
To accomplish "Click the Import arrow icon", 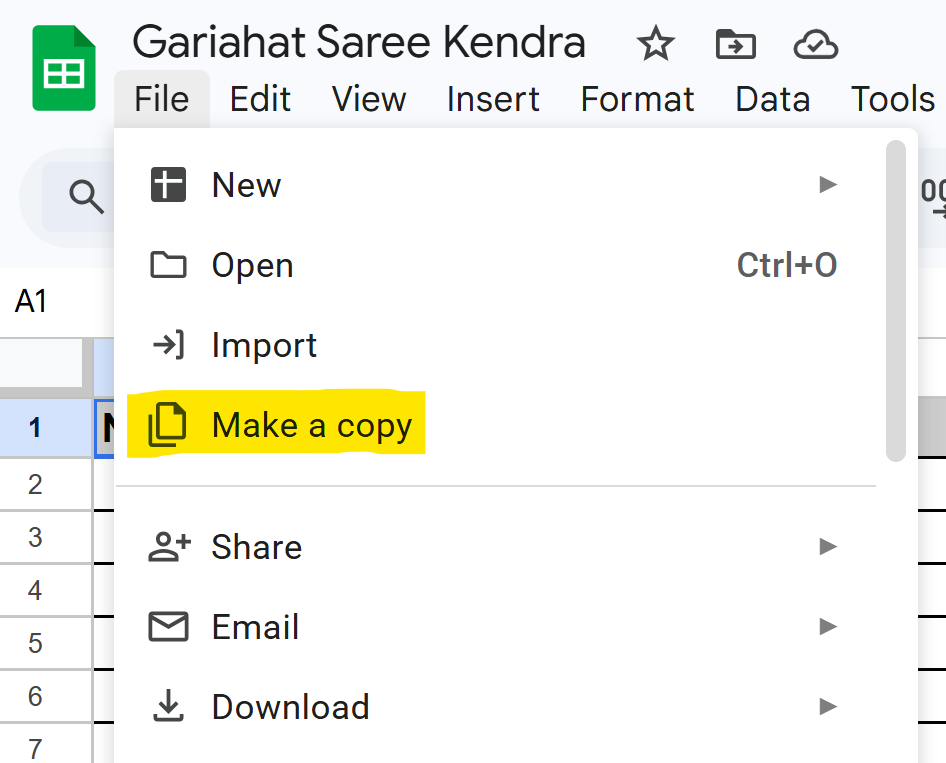I will click(x=168, y=345).
